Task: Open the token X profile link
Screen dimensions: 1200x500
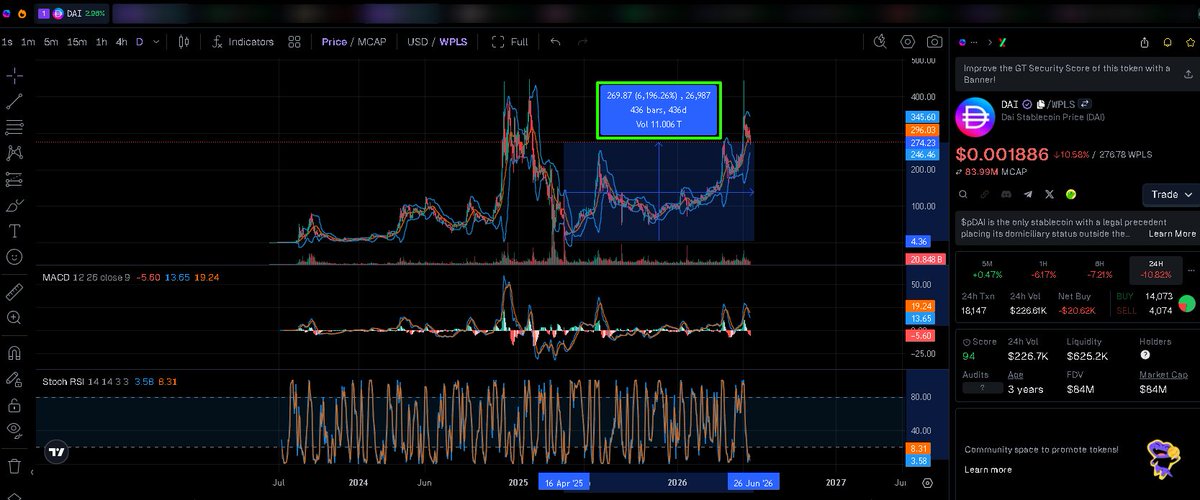Action: [x=1049, y=194]
